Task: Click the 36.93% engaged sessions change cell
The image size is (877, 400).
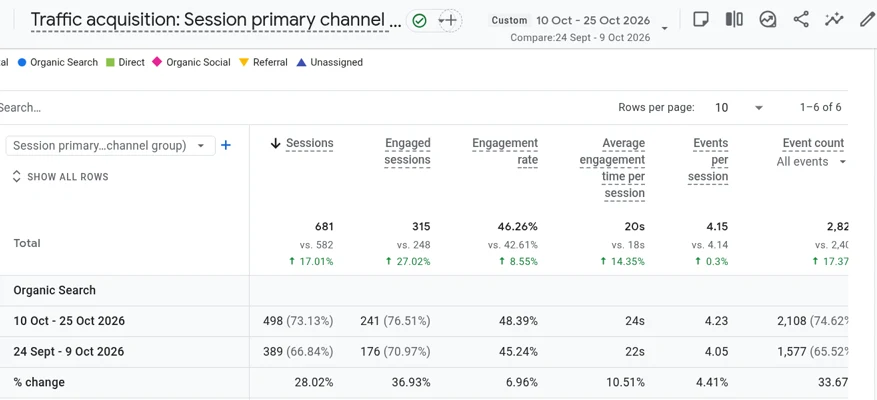Action: click(x=411, y=383)
